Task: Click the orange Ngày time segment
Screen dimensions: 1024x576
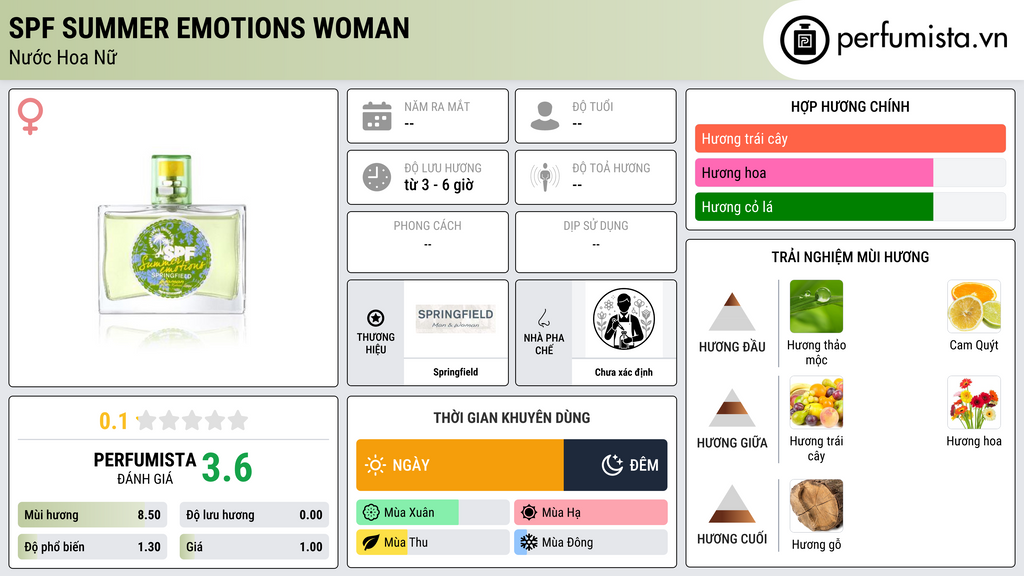Action: 460,465
